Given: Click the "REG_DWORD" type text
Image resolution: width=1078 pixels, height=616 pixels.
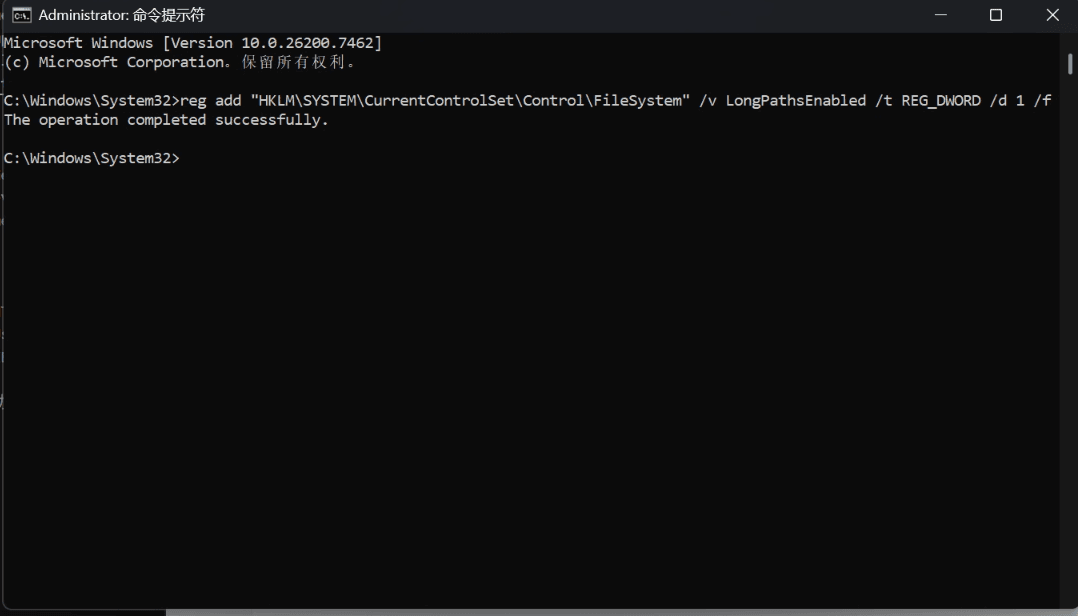Looking at the screenshot, I should 941,101.
